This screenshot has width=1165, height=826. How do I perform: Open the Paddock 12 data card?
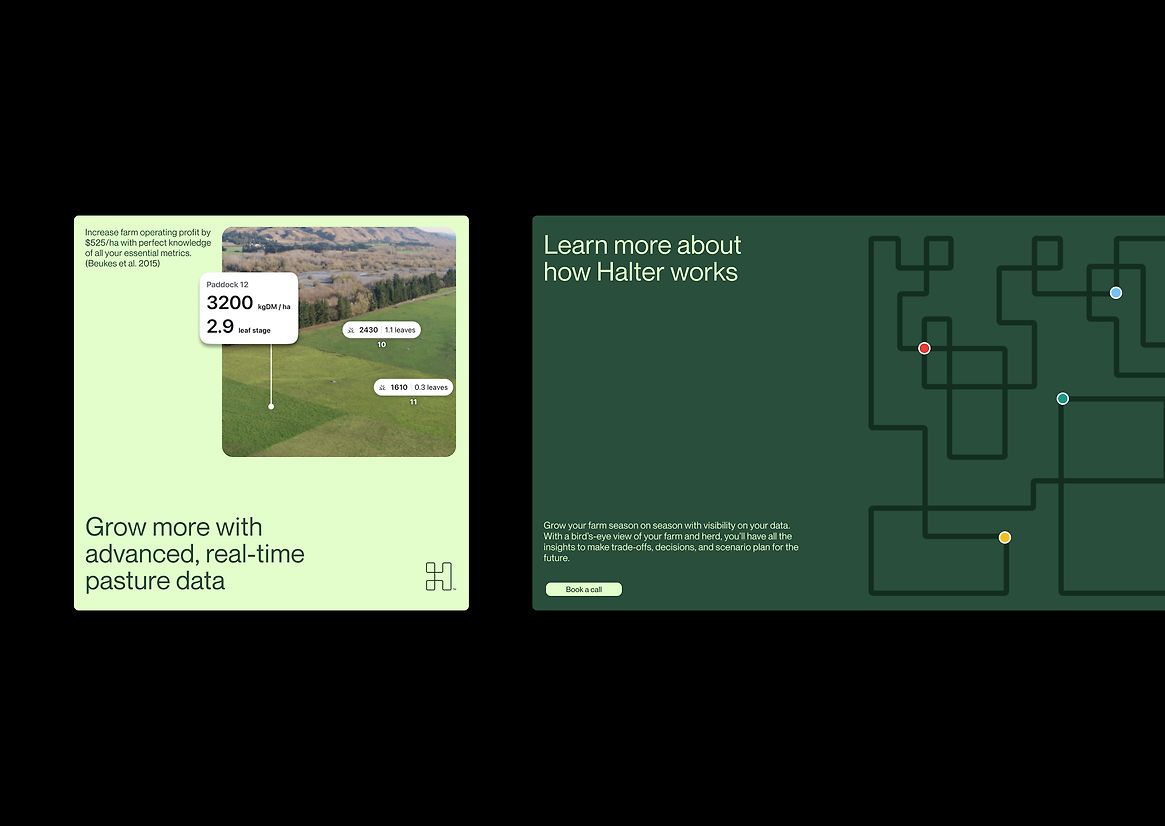249,308
